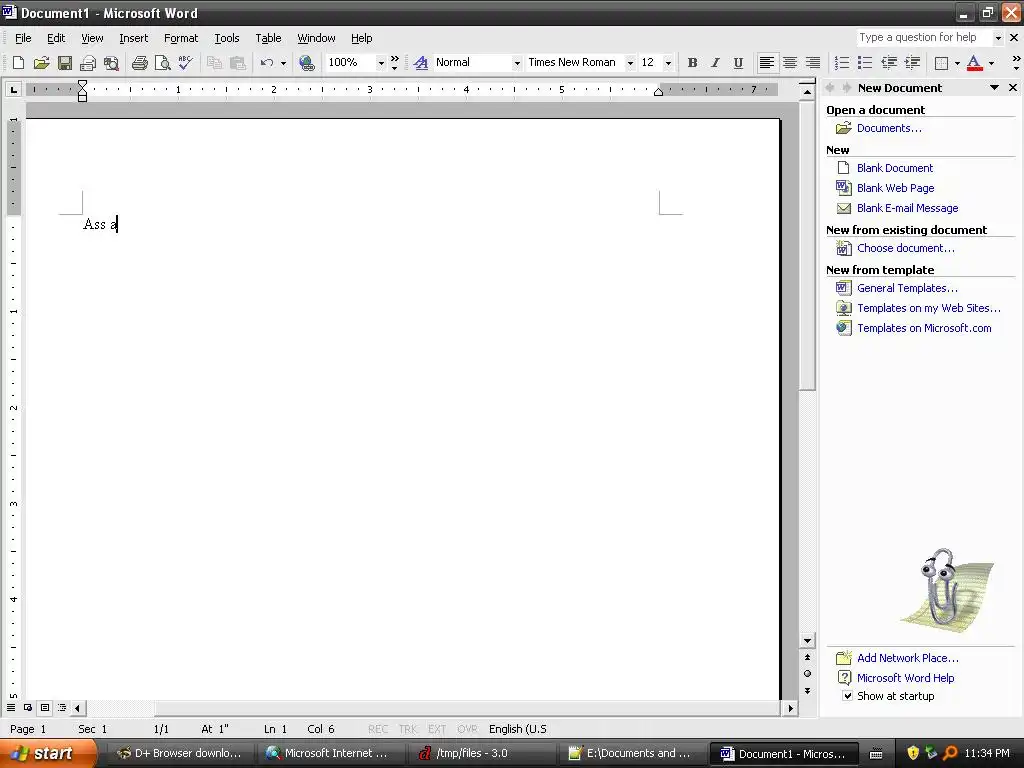Decrease the paragraph indent
Viewport: 1024px width, 768px height.
tap(889, 63)
